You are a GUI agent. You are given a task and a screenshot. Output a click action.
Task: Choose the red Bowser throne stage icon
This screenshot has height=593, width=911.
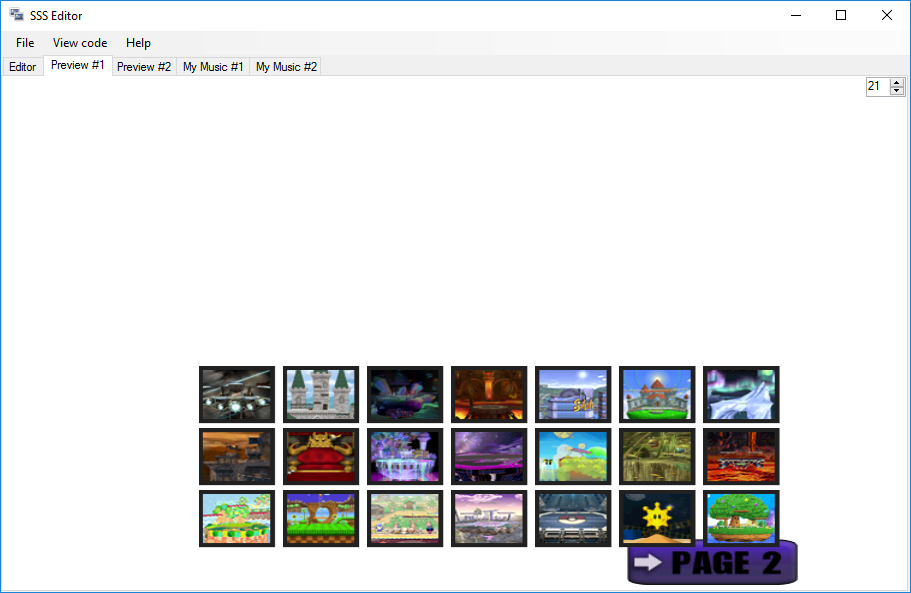(321, 457)
